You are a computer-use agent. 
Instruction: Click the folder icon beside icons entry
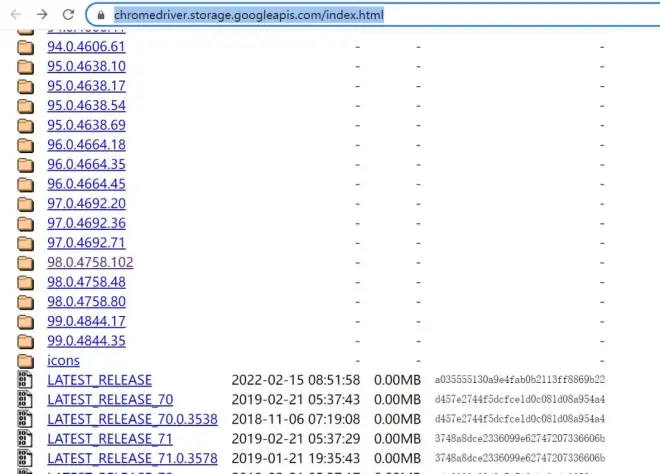pyautogui.click(x=26, y=360)
